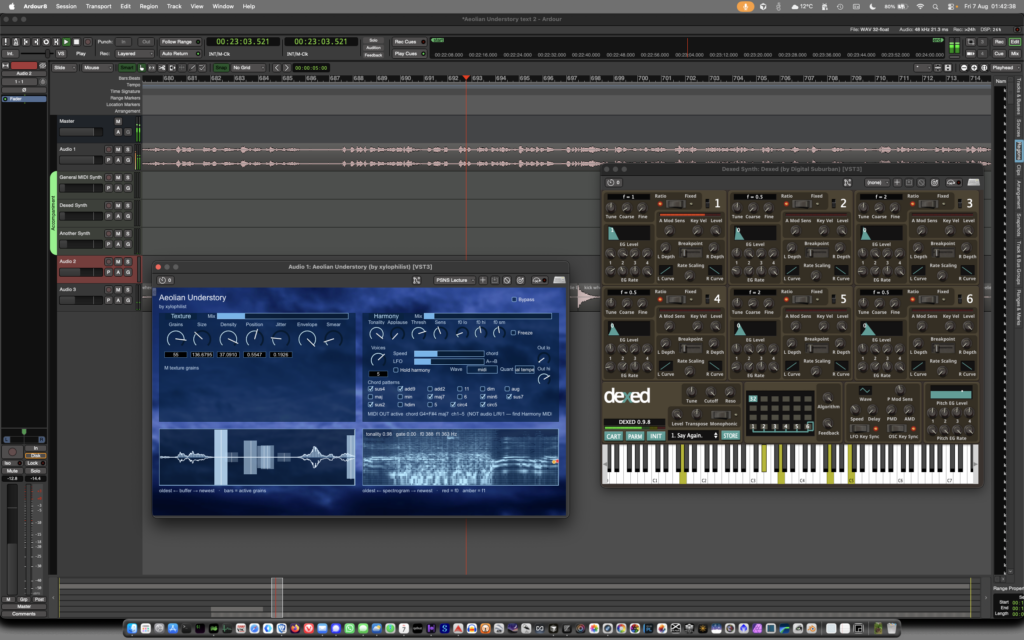Show keyboard icon in Dexed plugin toolbar
This screenshot has height=640, width=1024.
point(973,182)
